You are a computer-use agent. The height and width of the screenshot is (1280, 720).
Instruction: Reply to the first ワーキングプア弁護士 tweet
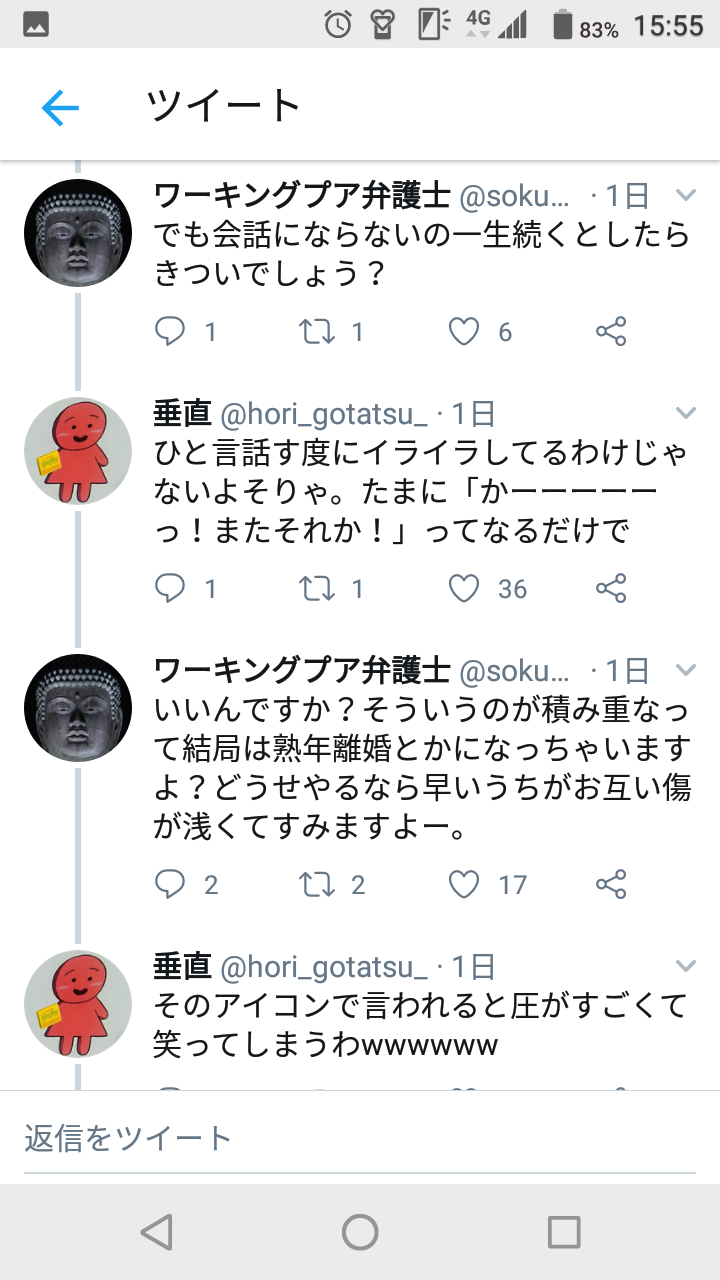coord(171,331)
